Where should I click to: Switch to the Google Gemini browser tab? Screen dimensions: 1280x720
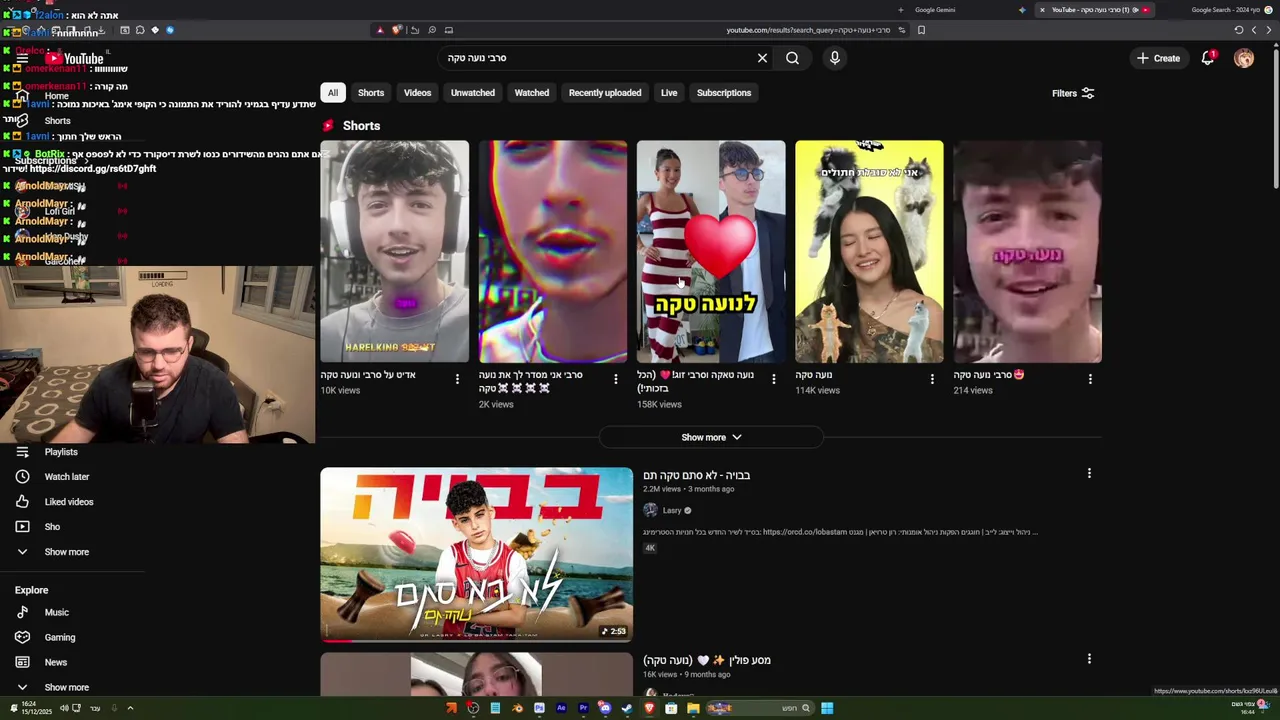click(935, 10)
